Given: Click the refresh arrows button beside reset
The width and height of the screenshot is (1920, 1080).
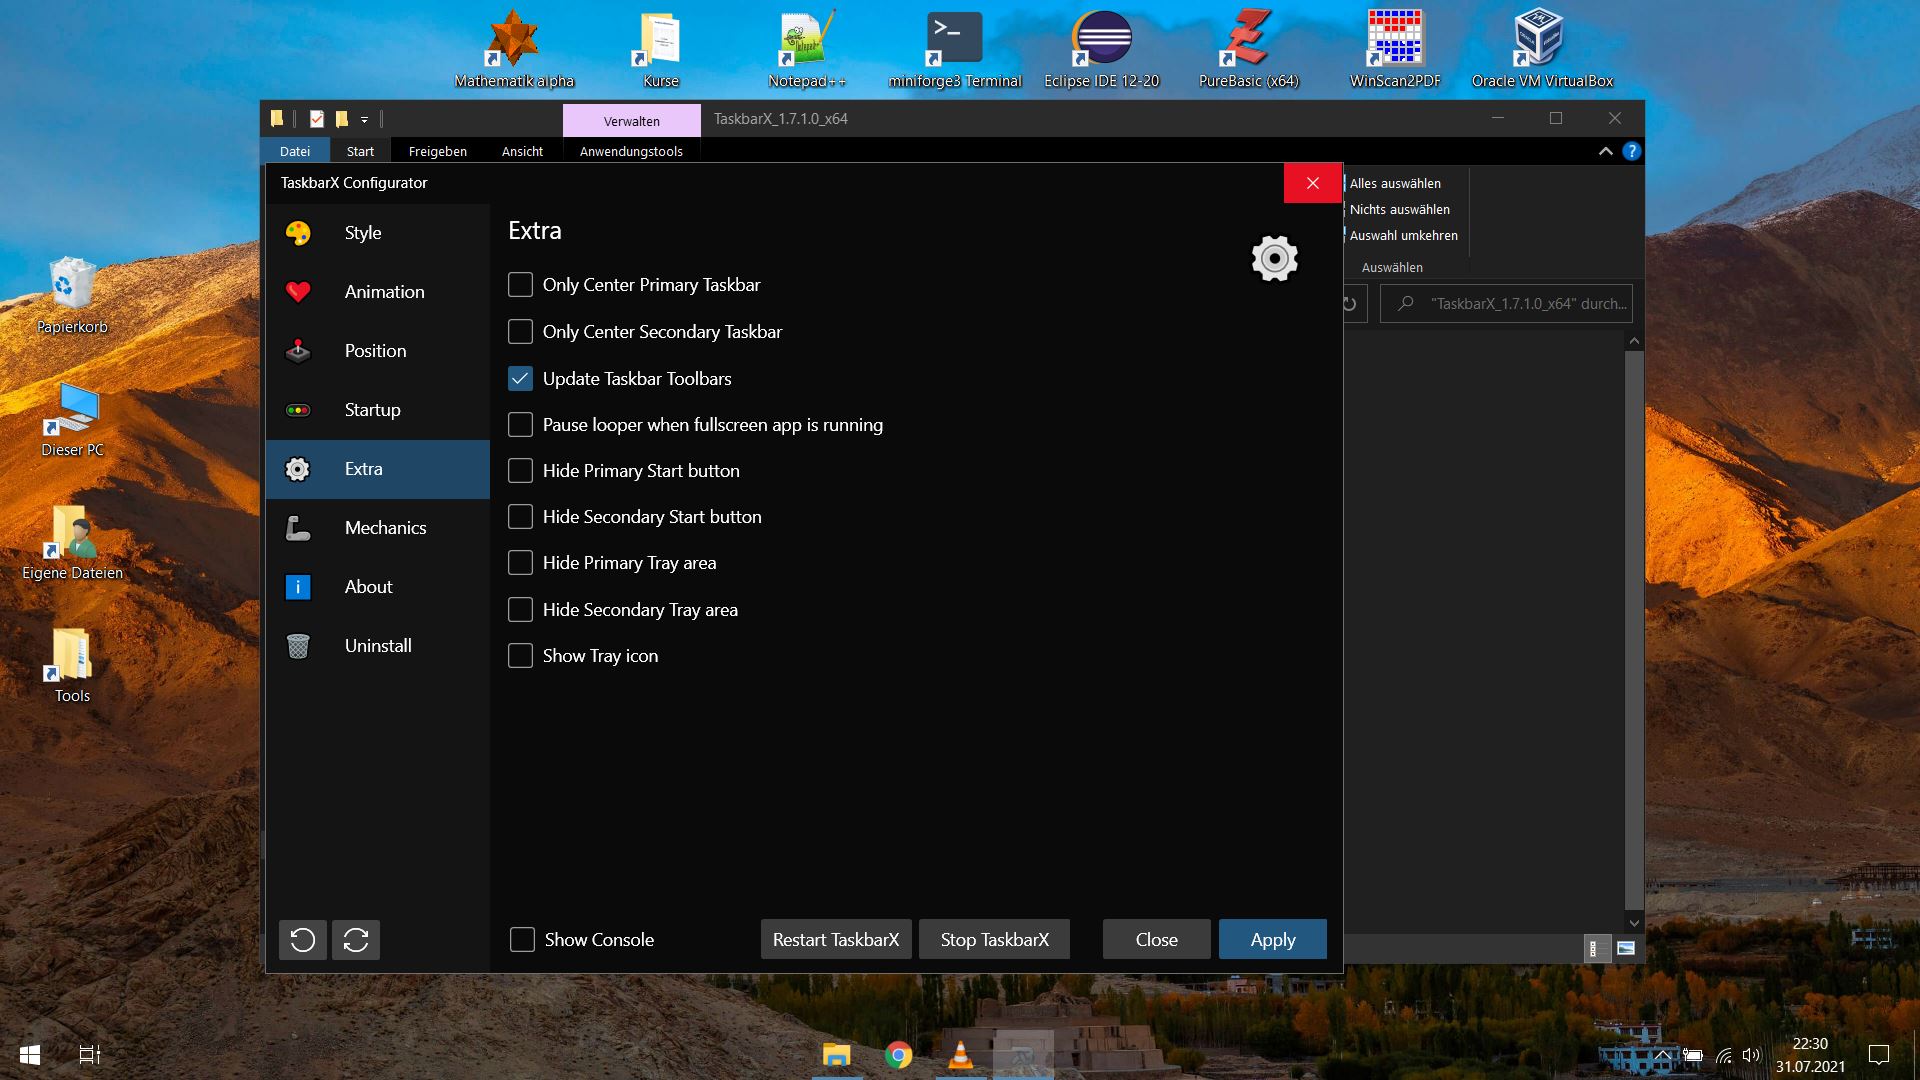Looking at the screenshot, I should point(356,940).
